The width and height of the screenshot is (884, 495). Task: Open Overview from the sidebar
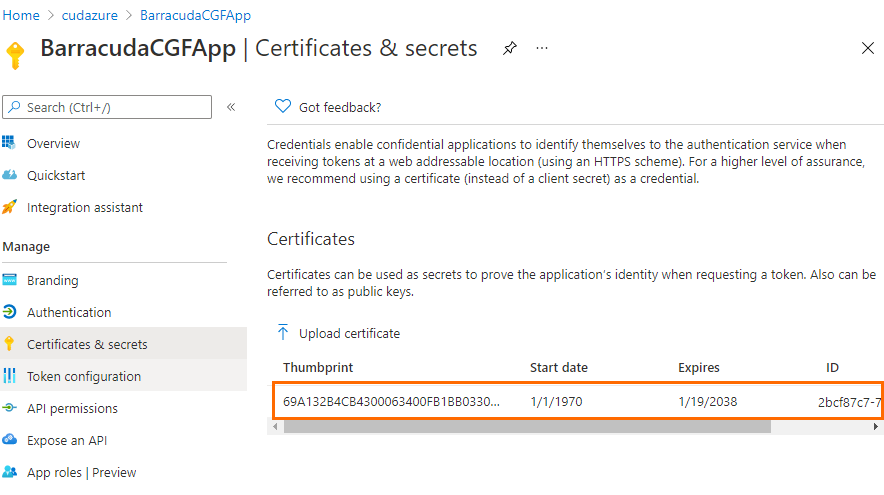tap(53, 143)
